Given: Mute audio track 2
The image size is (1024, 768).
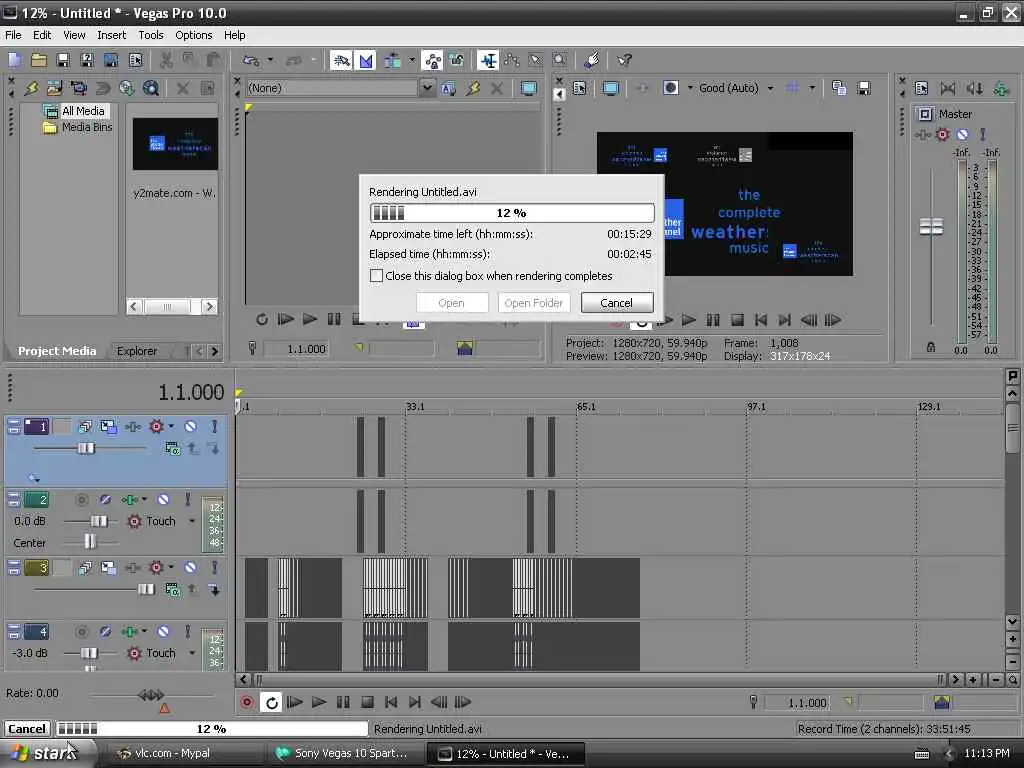Looking at the screenshot, I should (x=163, y=500).
